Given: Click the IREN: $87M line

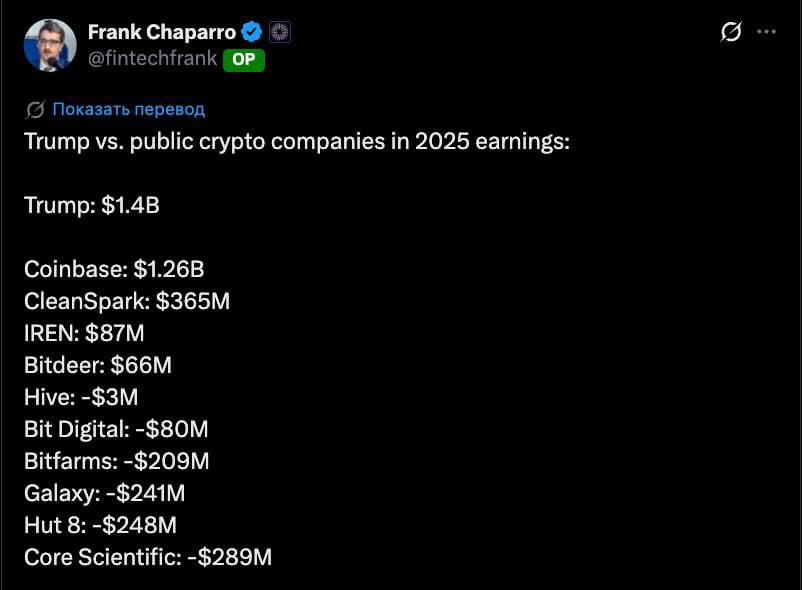Looking at the screenshot, I should point(84,333).
